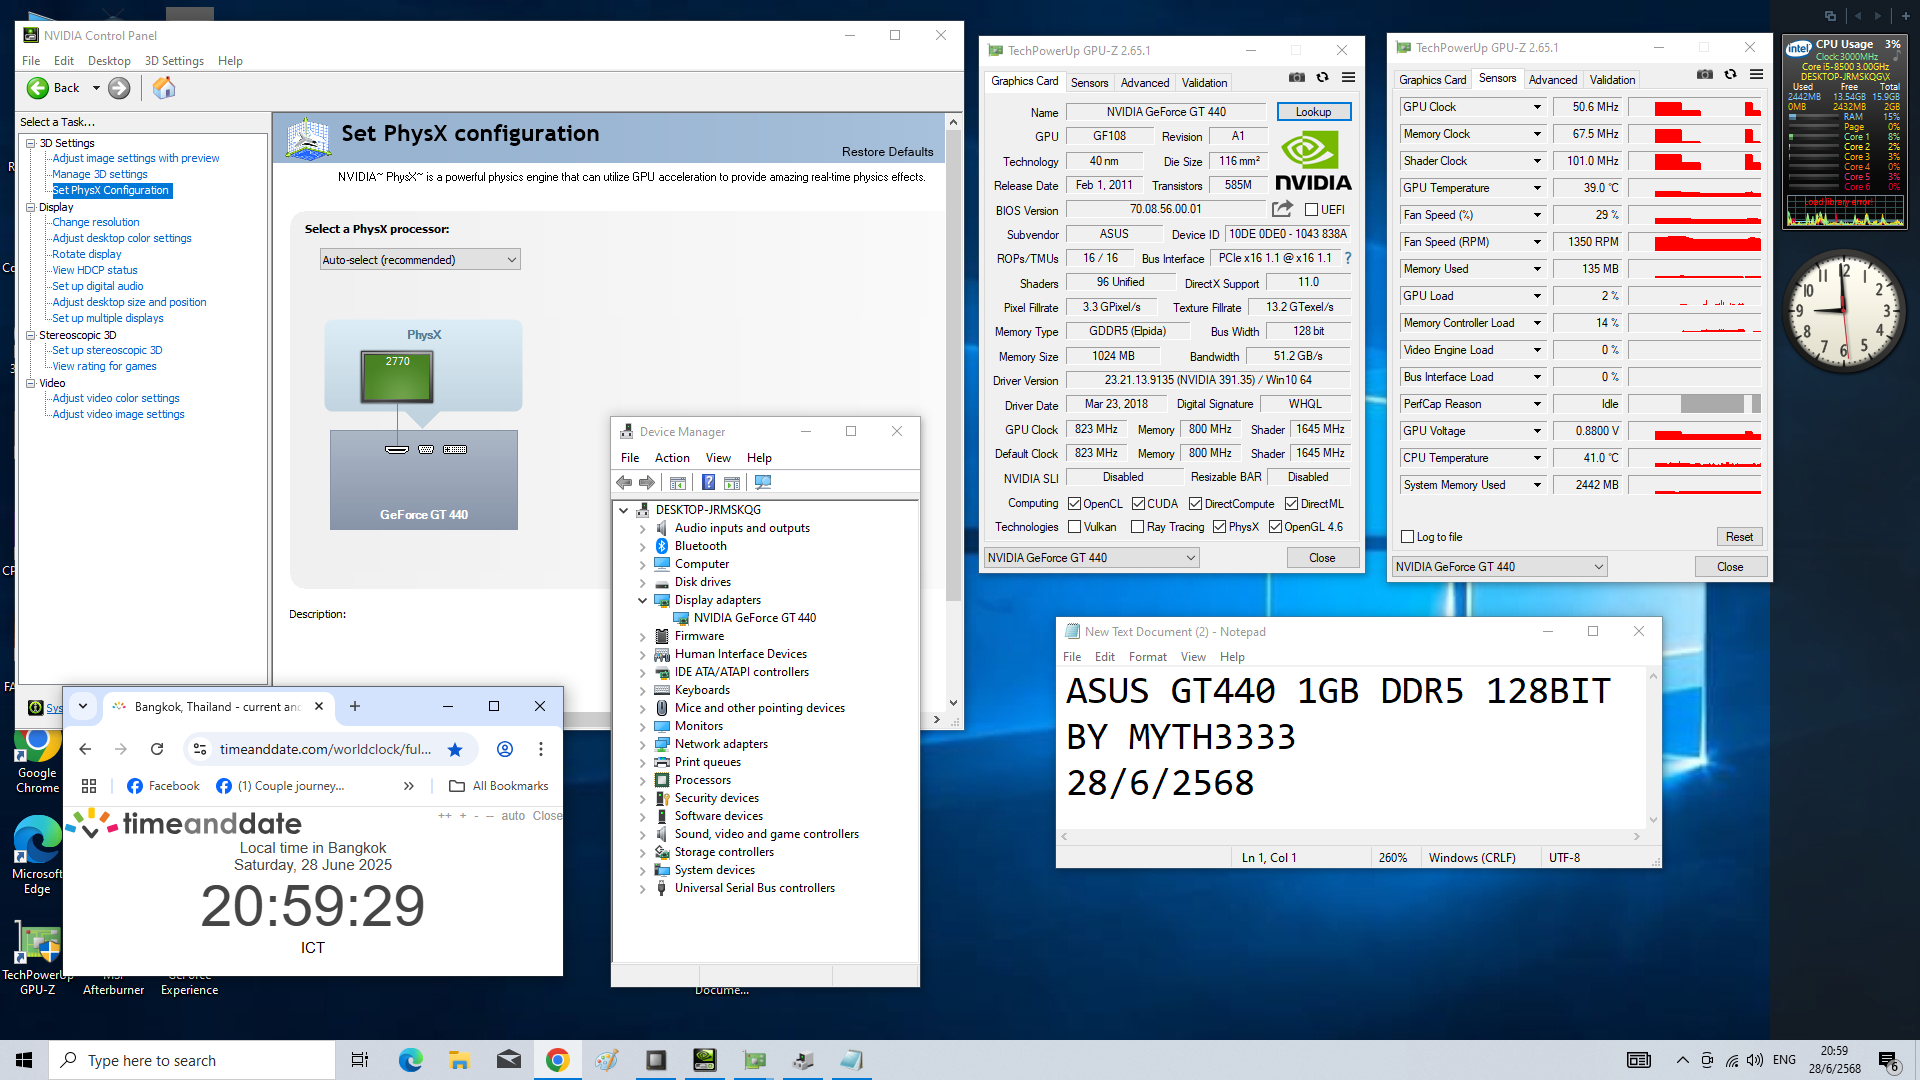Image resolution: width=1920 pixels, height=1080 pixels.
Task: Click the Lookup button in GPU-Z
Action: click(1313, 112)
